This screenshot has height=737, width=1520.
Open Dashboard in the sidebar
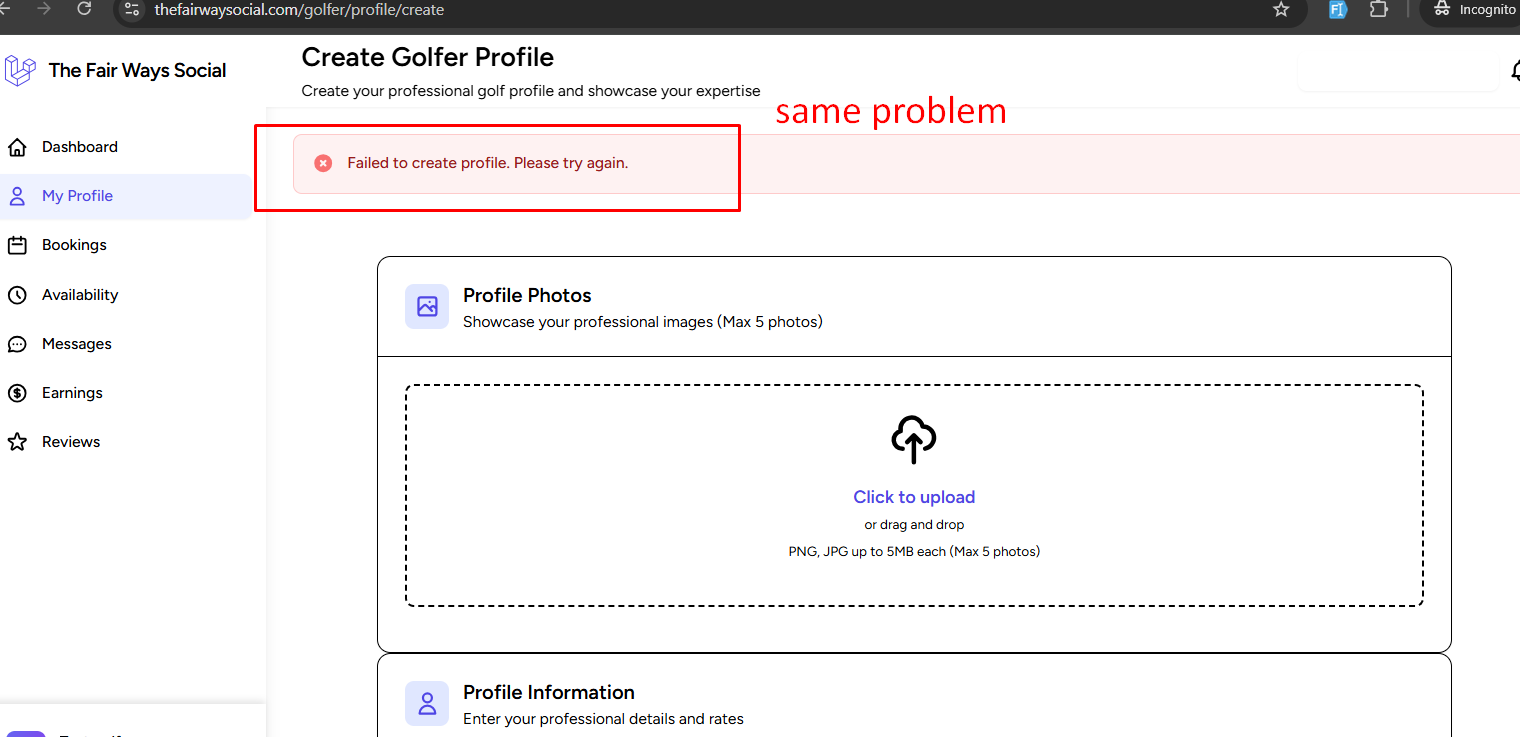point(80,147)
